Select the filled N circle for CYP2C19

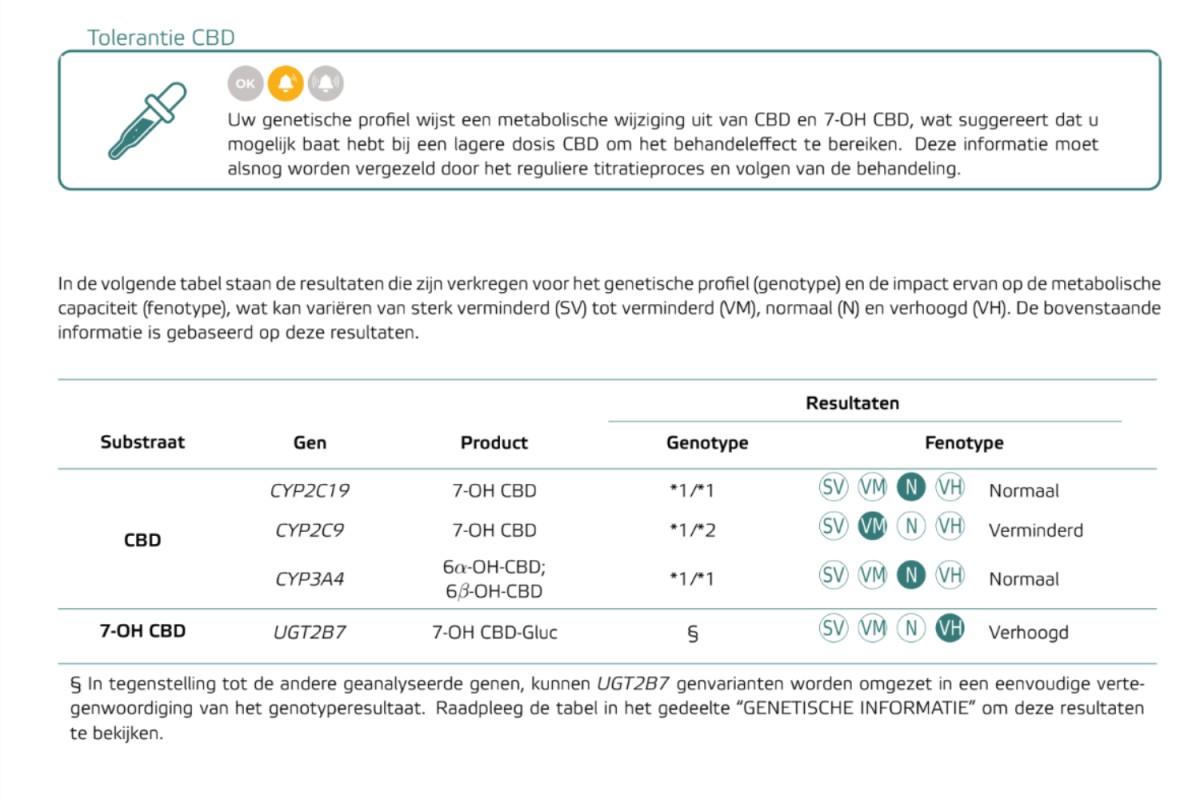pos(910,488)
